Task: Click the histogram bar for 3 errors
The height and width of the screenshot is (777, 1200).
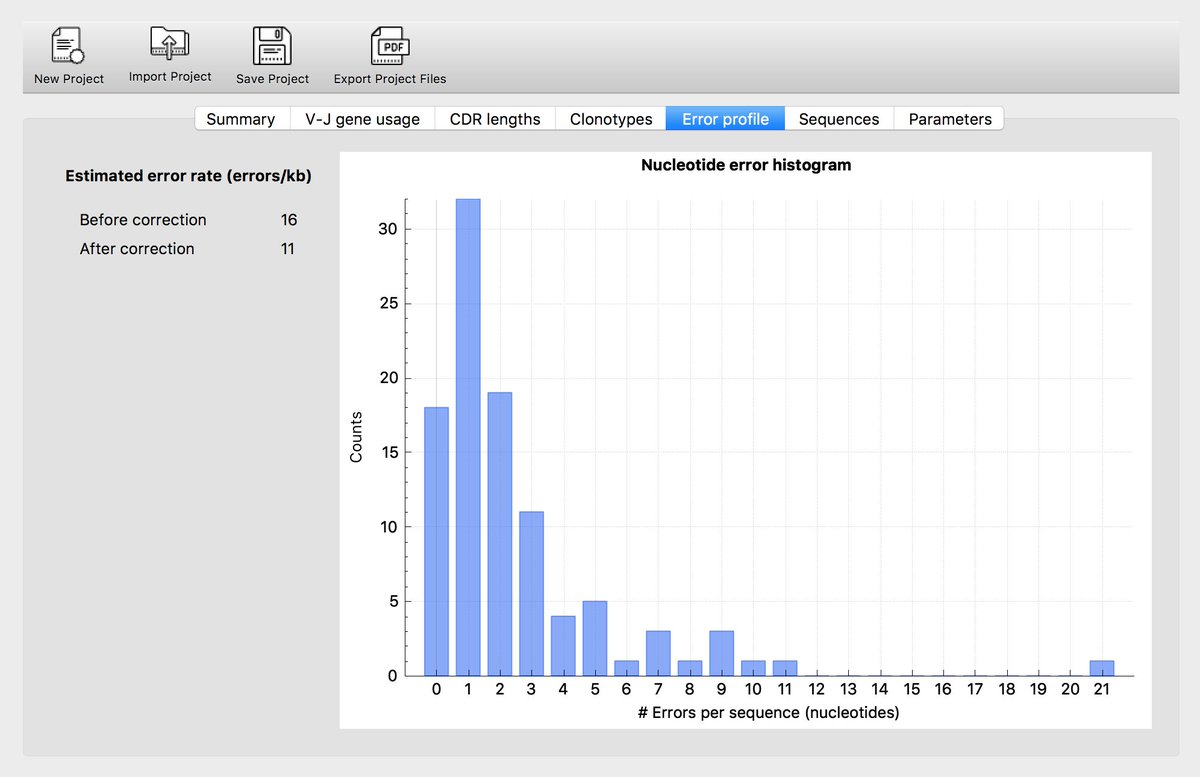Action: pyautogui.click(x=532, y=594)
